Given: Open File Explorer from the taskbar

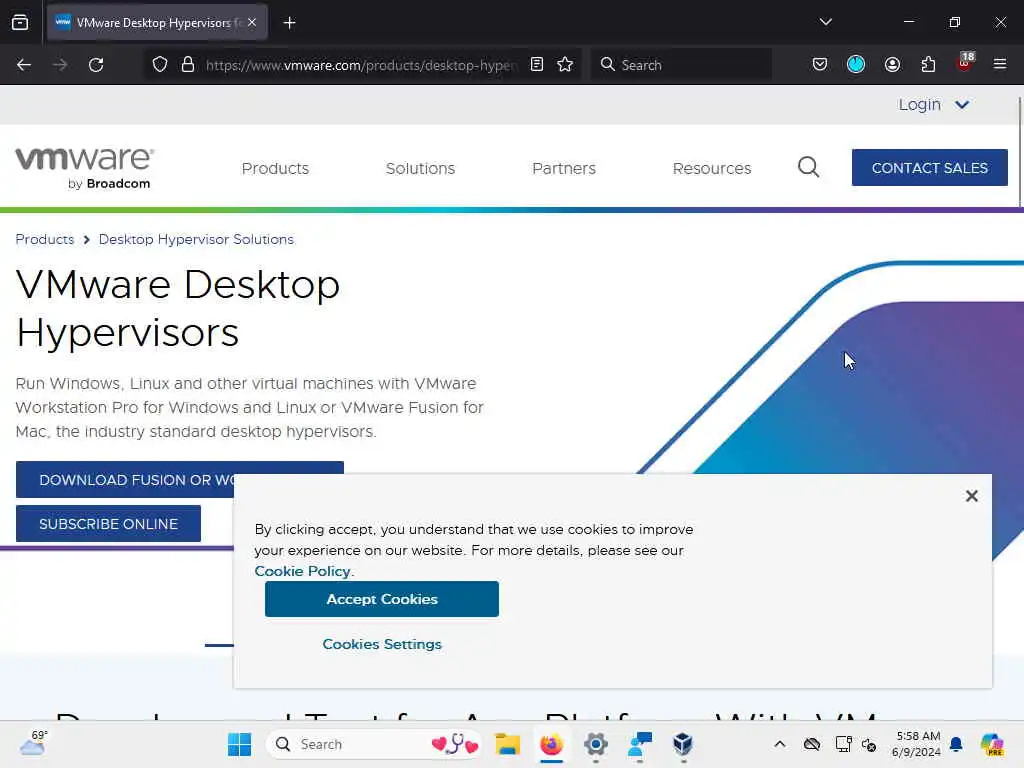Looking at the screenshot, I should pyautogui.click(x=507, y=744).
